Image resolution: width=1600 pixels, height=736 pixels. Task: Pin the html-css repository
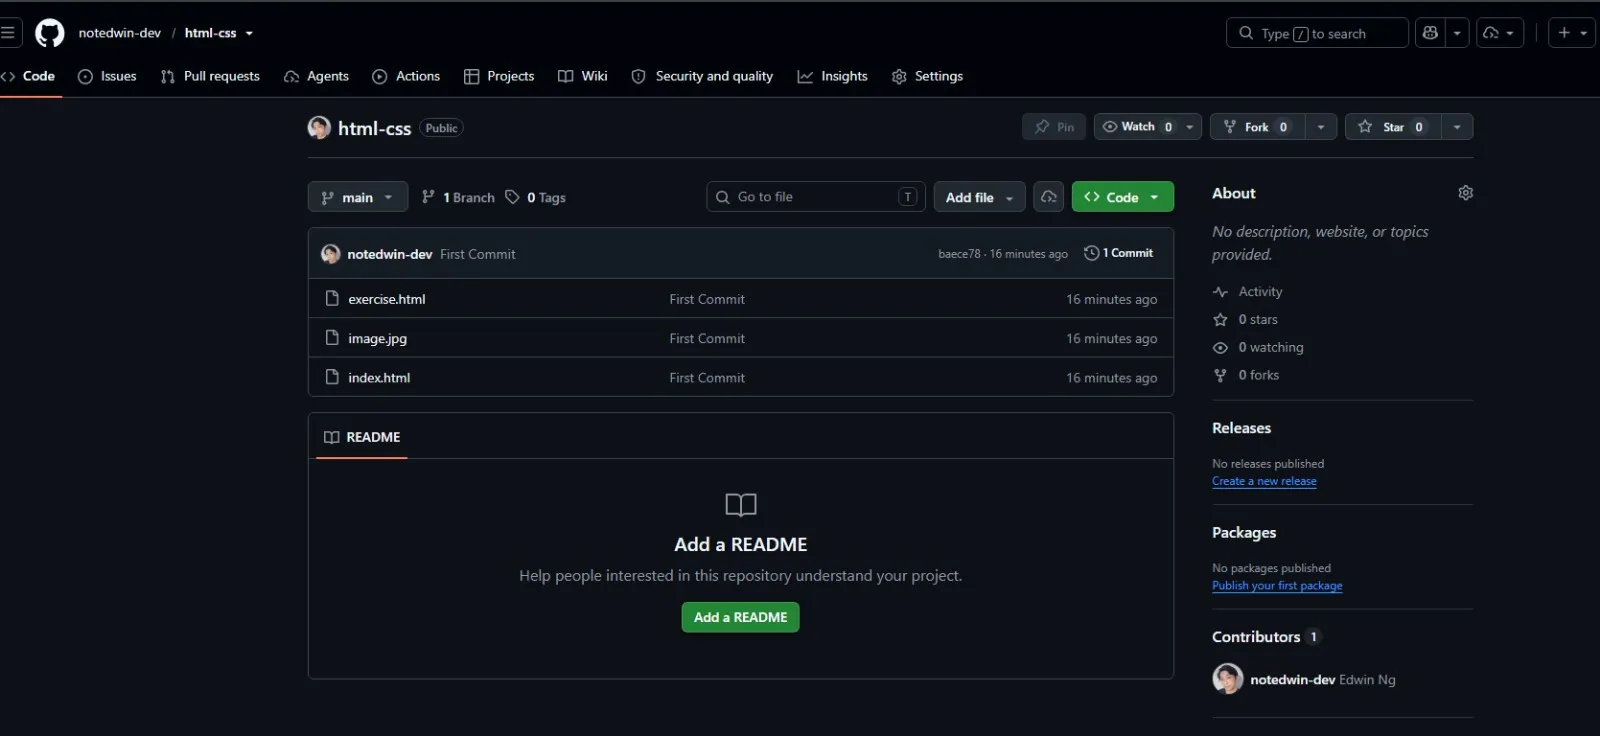click(x=1054, y=127)
